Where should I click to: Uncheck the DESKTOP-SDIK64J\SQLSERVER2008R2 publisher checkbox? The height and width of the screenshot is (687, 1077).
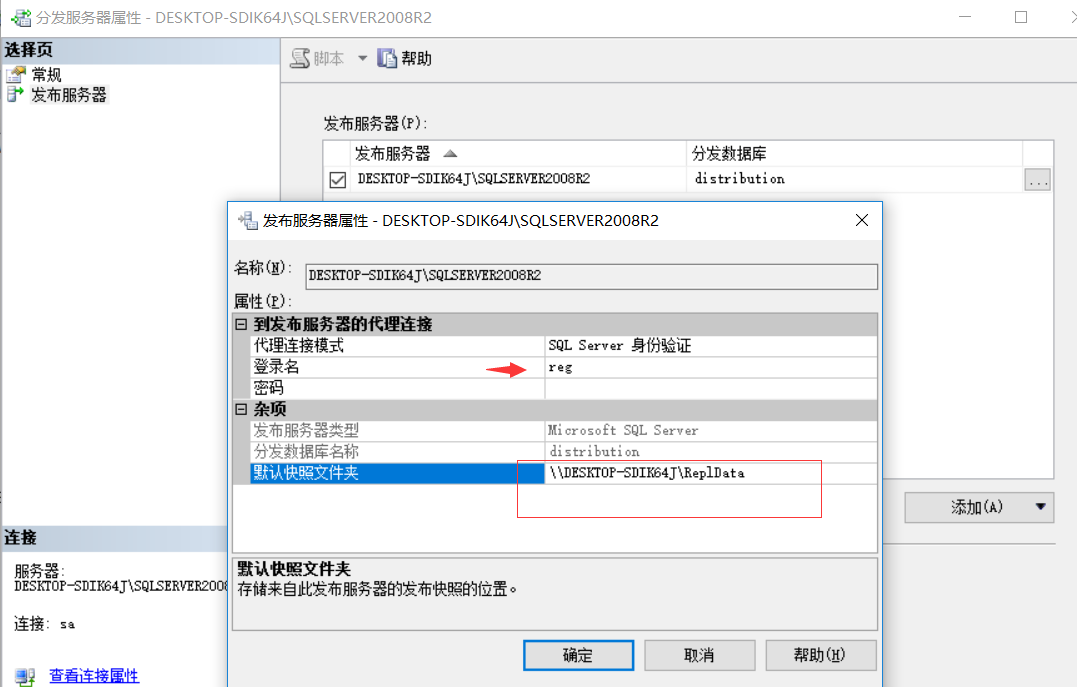(338, 180)
